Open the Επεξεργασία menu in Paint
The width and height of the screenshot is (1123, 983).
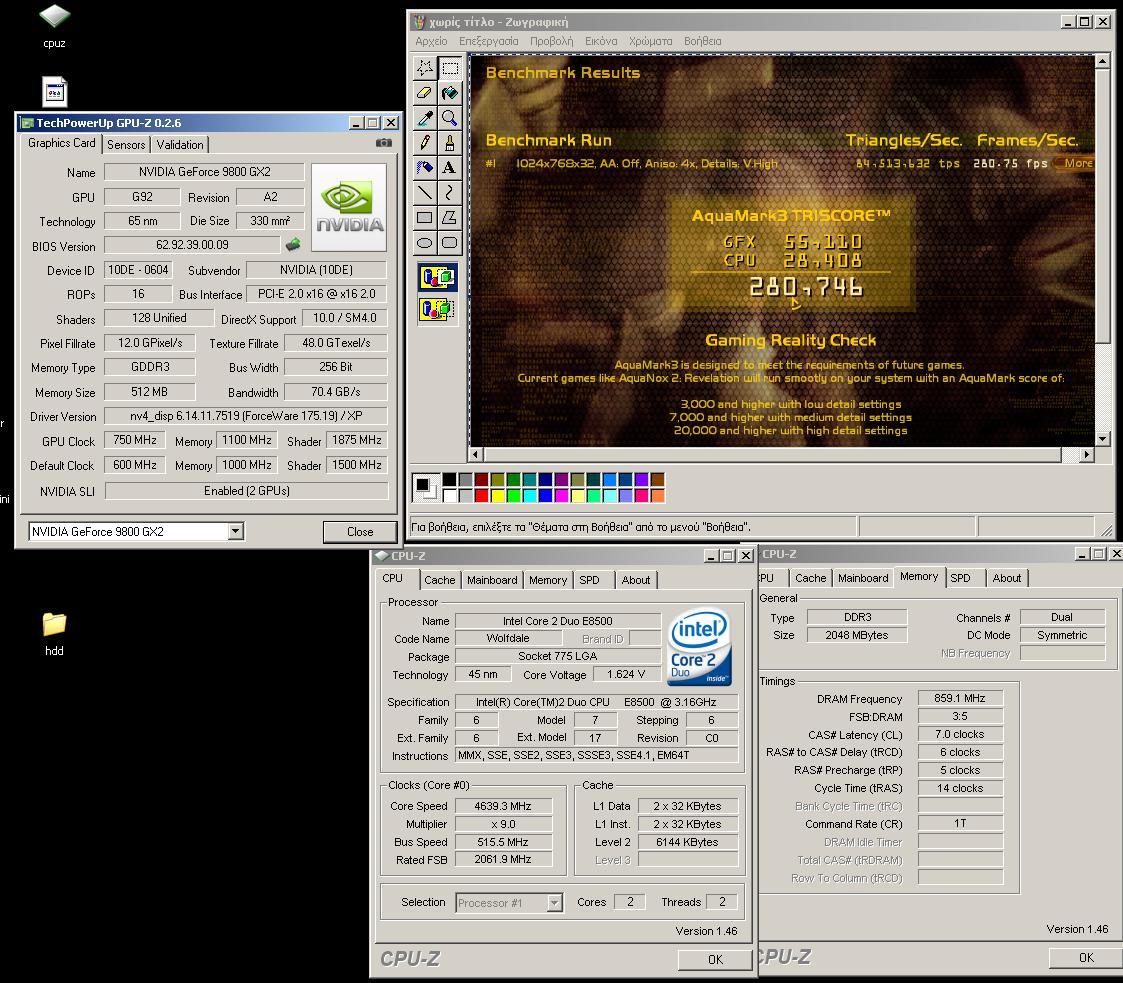(x=488, y=41)
